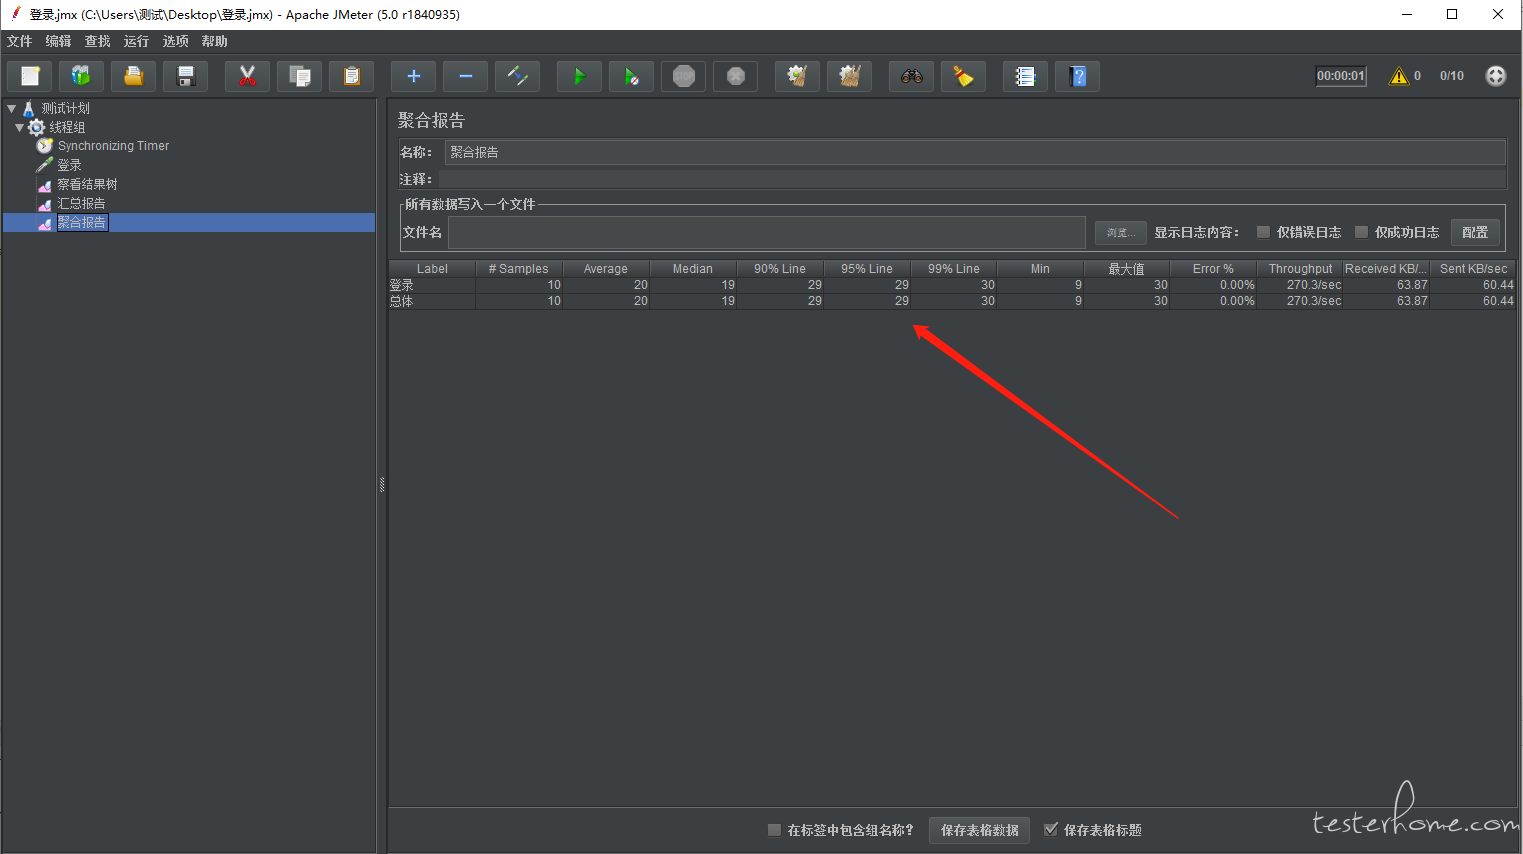Click the 配置 button
This screenshot has height=854, width=1523.
[1475, 232]
